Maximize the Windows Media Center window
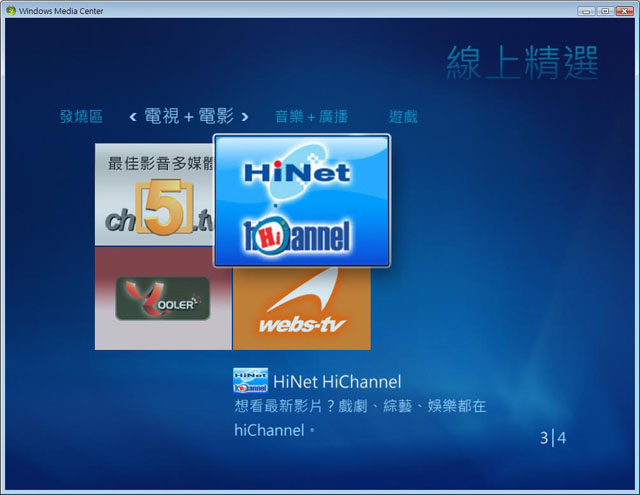 605,11
